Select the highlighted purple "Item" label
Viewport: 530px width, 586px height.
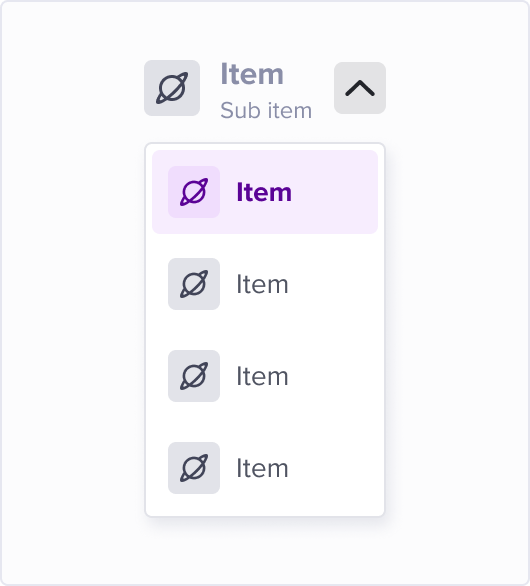264,192
